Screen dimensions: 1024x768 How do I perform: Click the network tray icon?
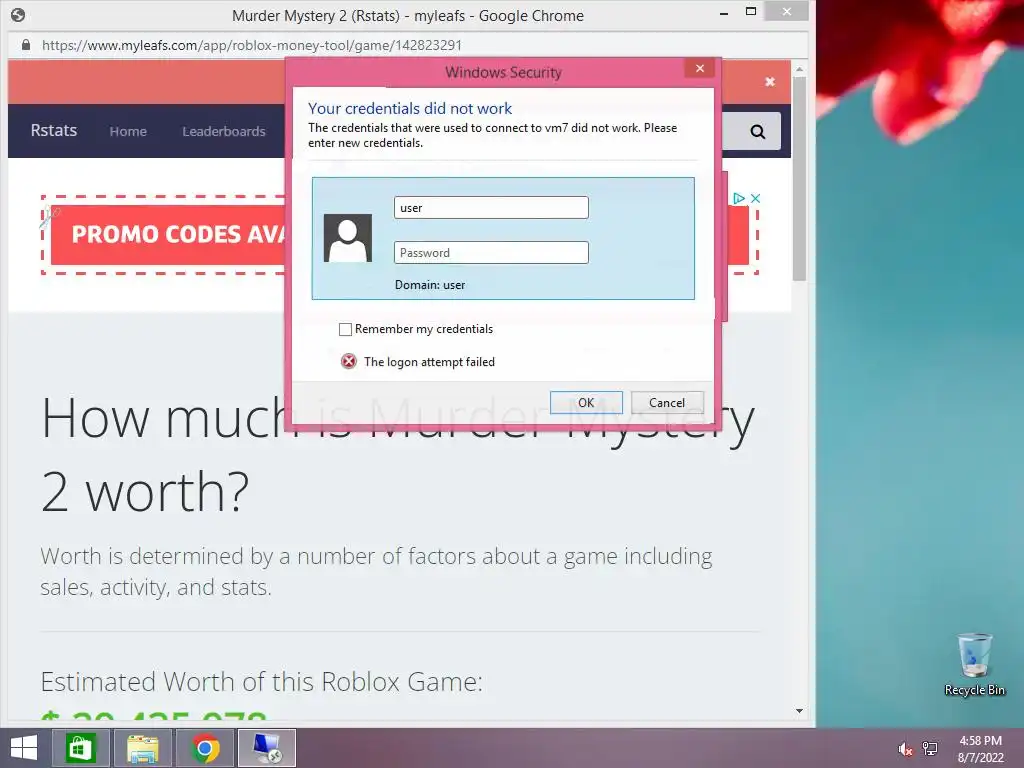pyautogui.click(x=930, y=749)
